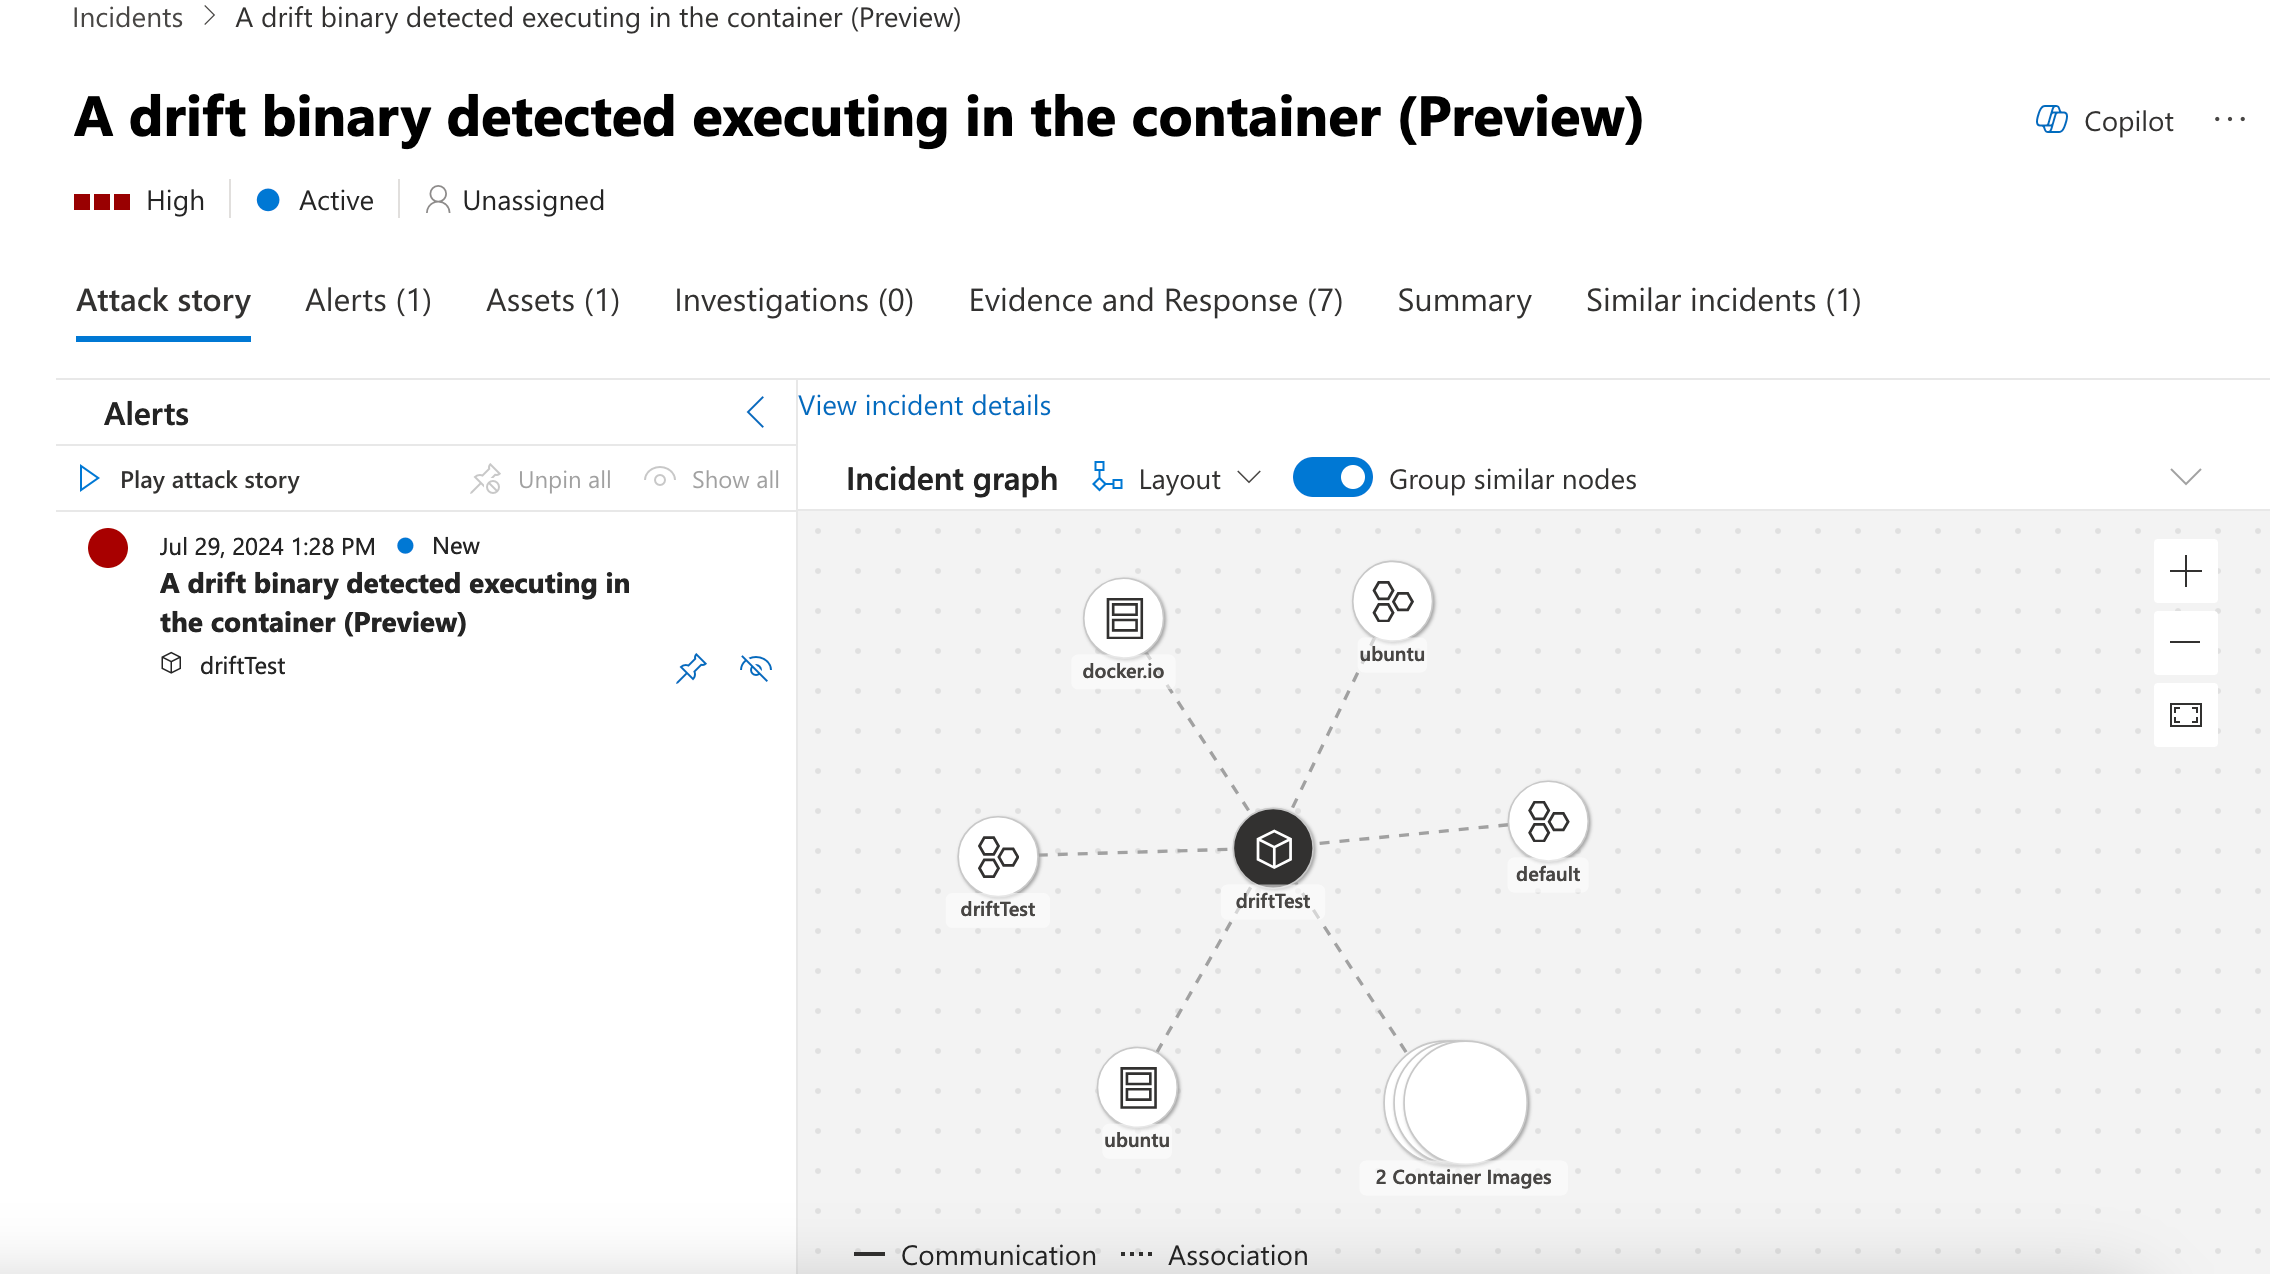2290x1274 pixels.
Task: Open the Assets tab
Action: (552, 300)
